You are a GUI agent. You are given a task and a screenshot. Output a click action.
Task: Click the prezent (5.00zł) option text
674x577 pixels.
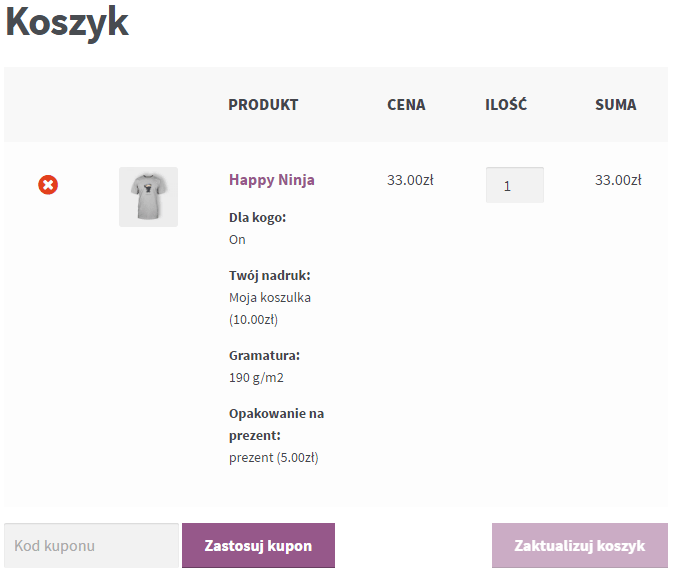(274, 457)
